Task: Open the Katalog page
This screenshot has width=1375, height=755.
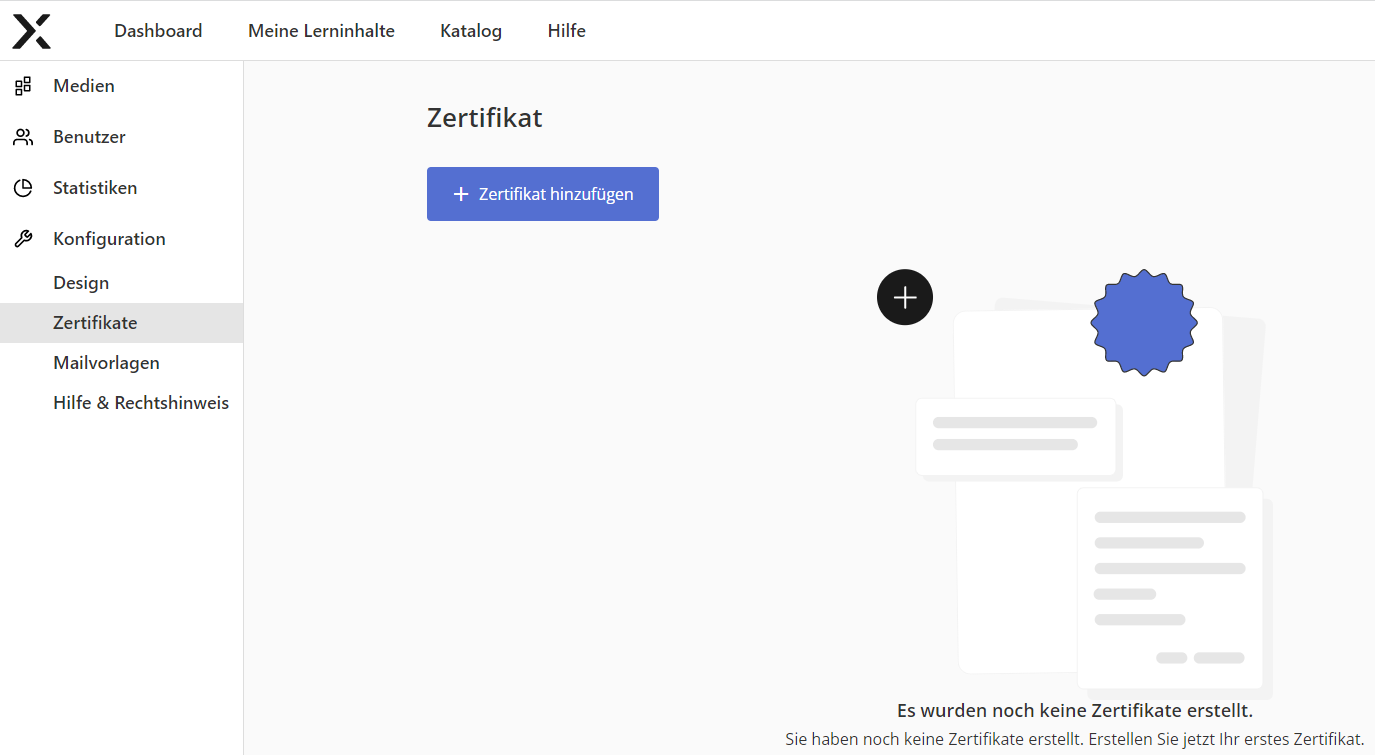Action: coord(471,31)
